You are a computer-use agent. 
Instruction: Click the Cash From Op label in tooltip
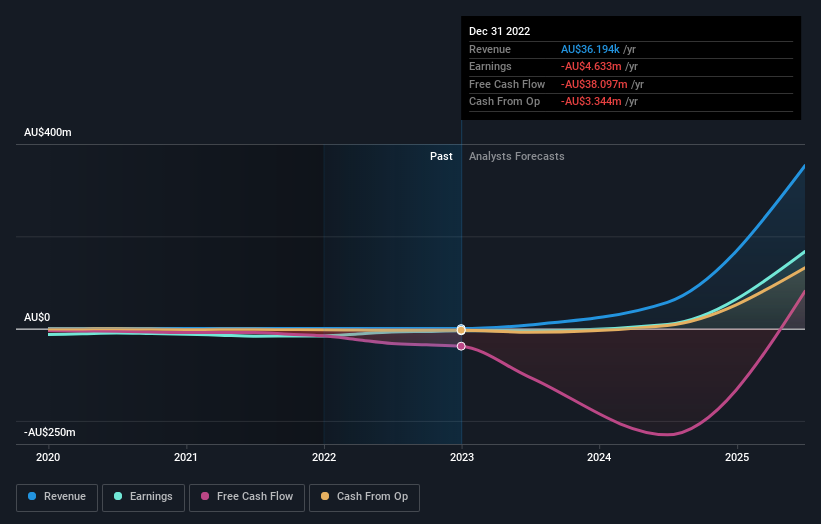point(504,102)
